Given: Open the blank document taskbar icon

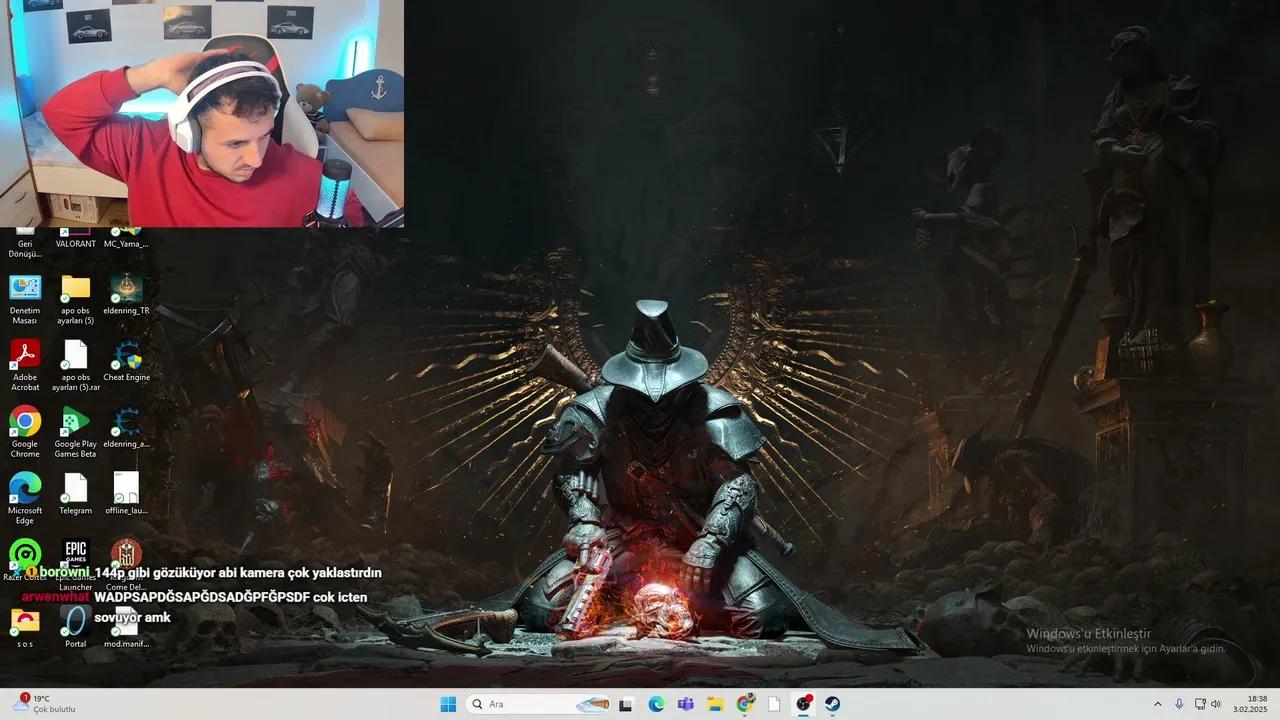Looking at the screenshot, I should coord(774,704).
